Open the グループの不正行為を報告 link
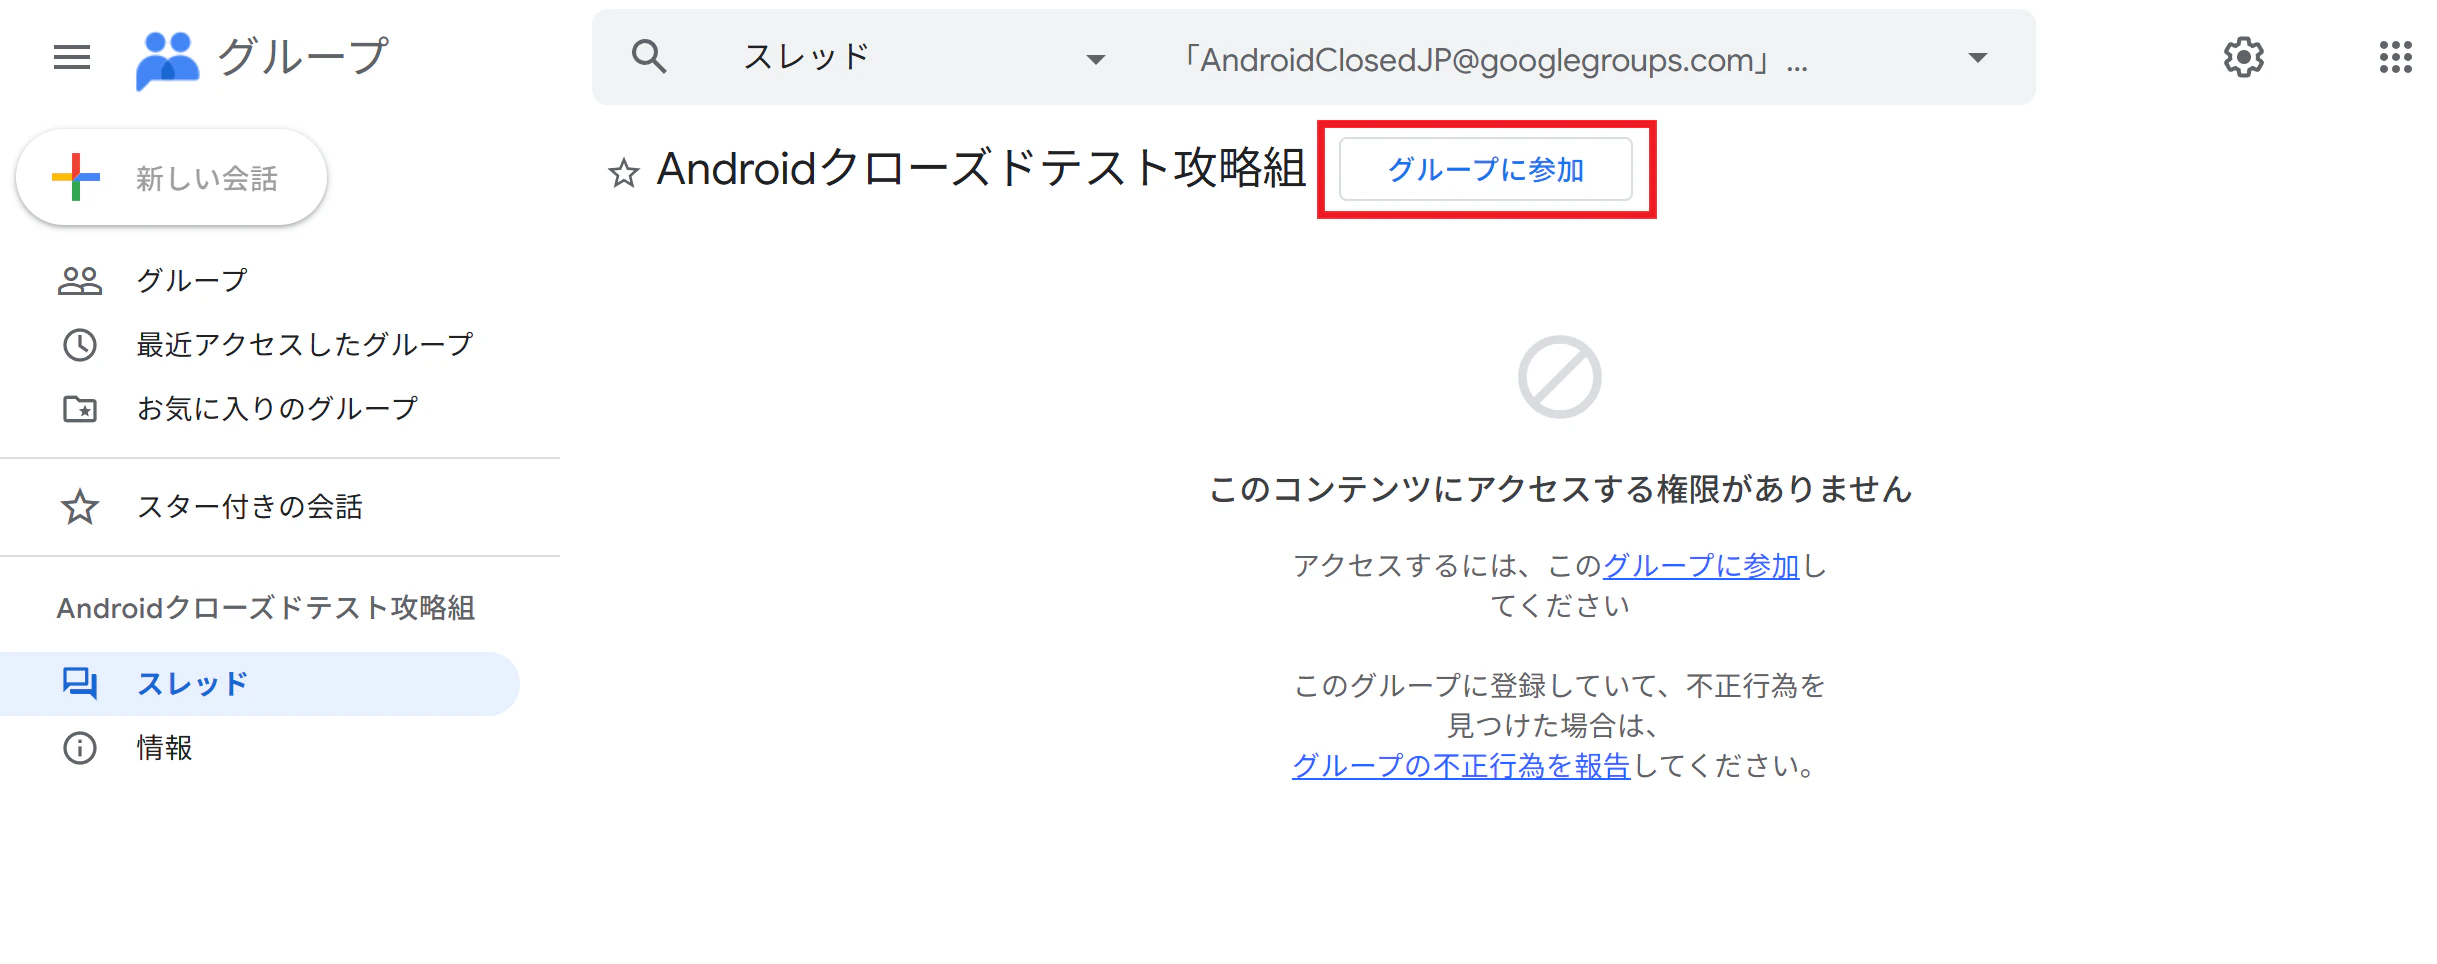The width and height of the screenshot is (2437, 964). [x=1461, y=766]
